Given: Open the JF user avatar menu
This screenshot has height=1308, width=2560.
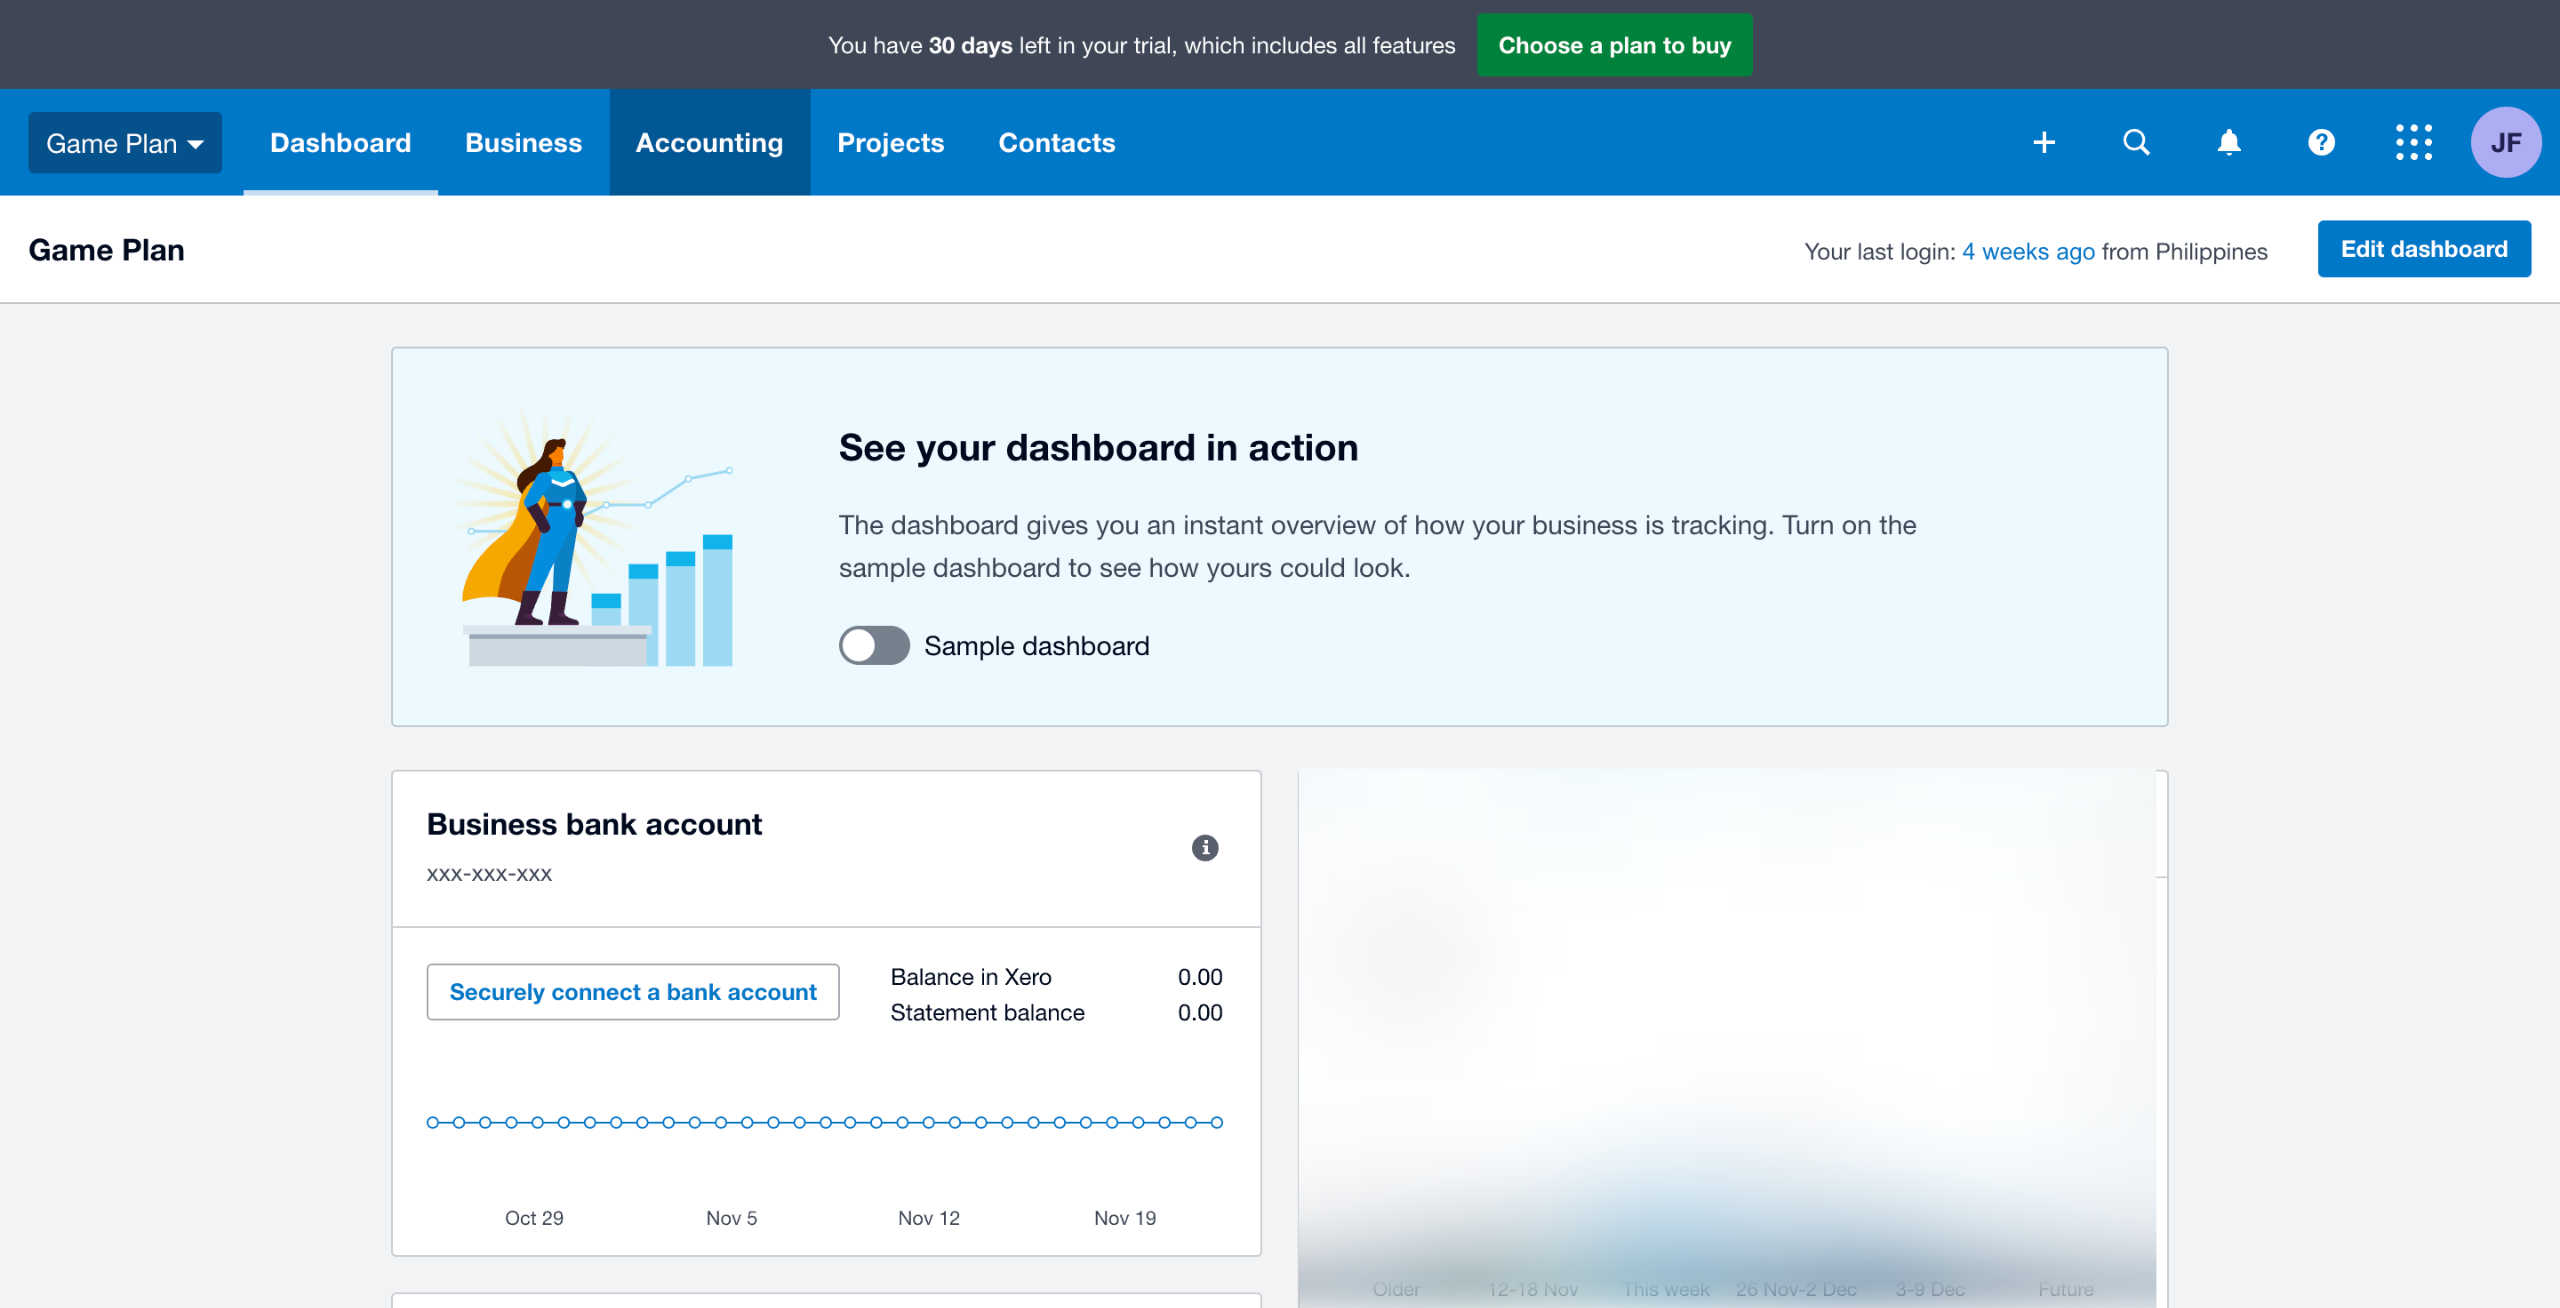Looking at the screenshot, I should (x=2505, y=142).
